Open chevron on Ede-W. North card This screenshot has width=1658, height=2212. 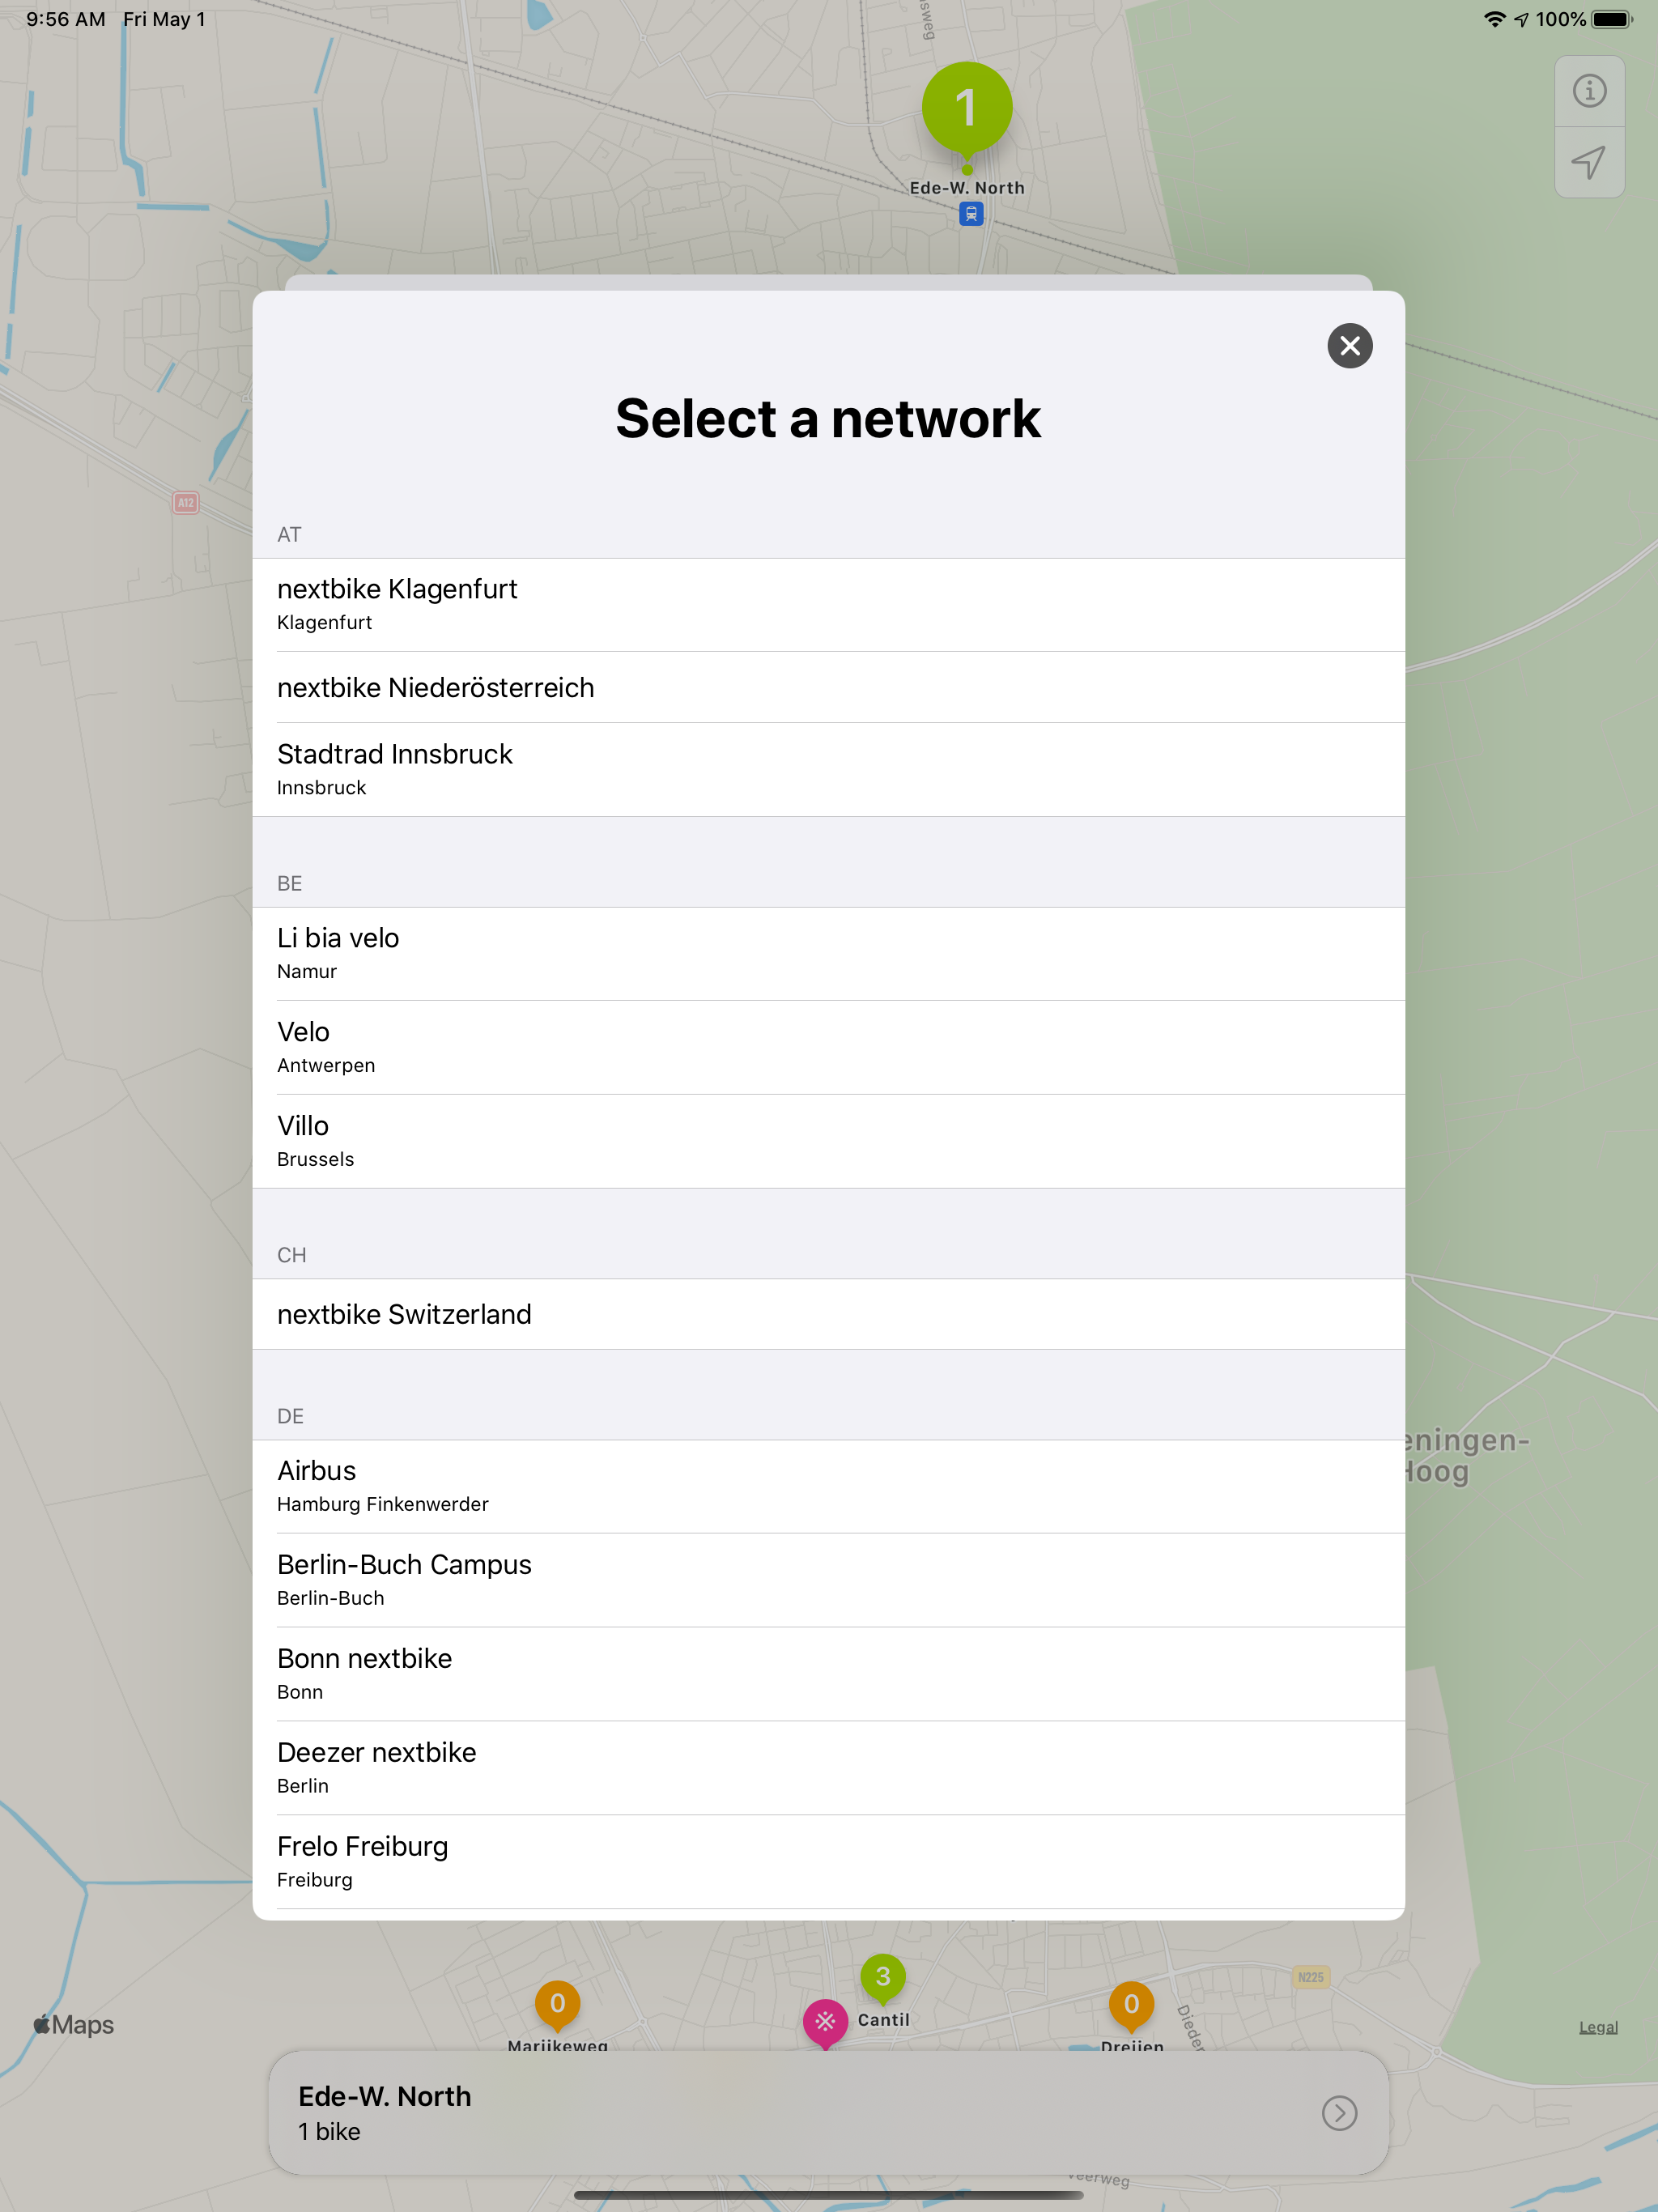[x=1339, y=2112]
